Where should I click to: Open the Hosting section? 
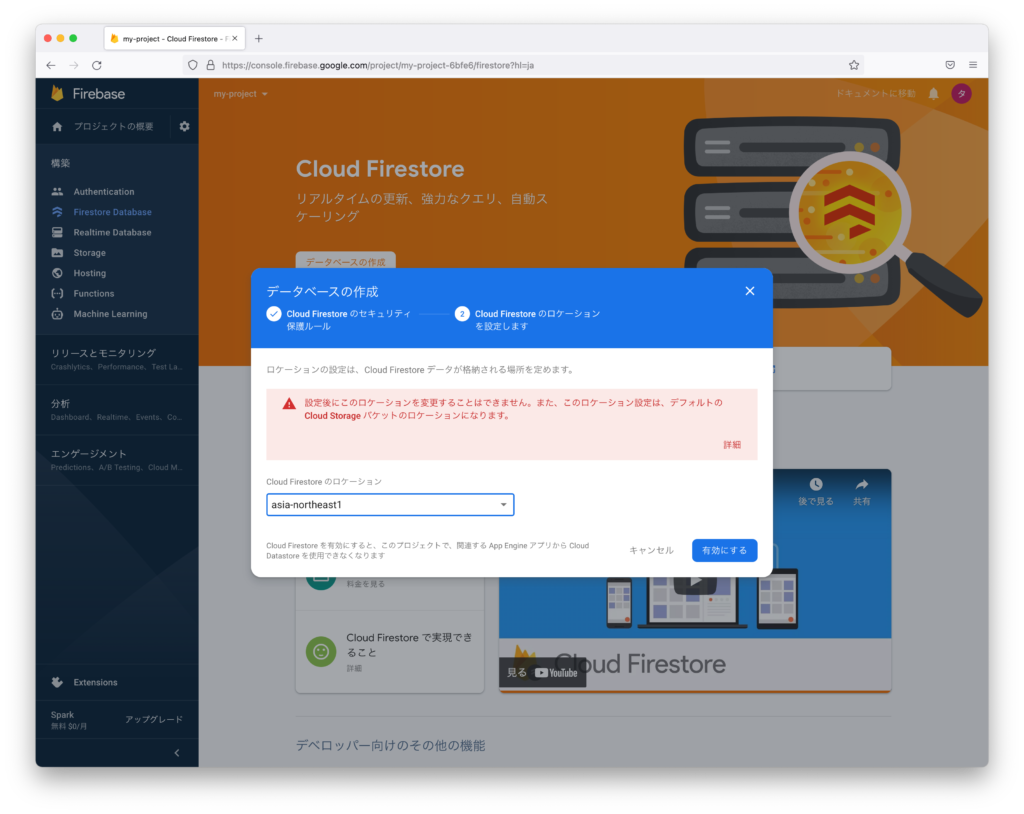(x=88, y=272)
